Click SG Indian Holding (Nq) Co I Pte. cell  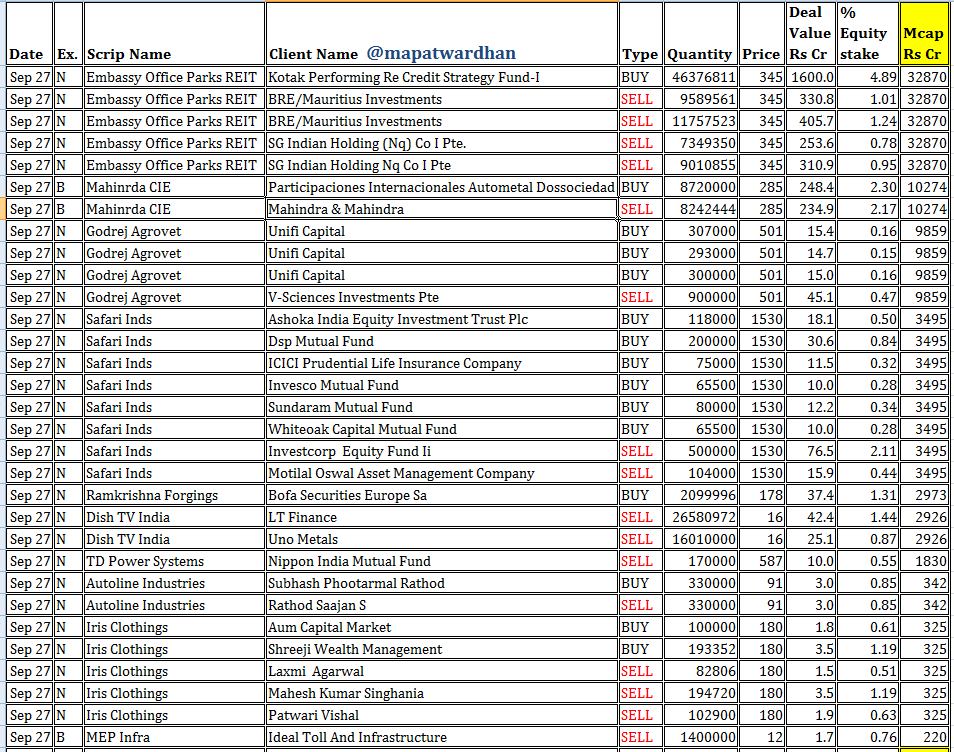442,144
